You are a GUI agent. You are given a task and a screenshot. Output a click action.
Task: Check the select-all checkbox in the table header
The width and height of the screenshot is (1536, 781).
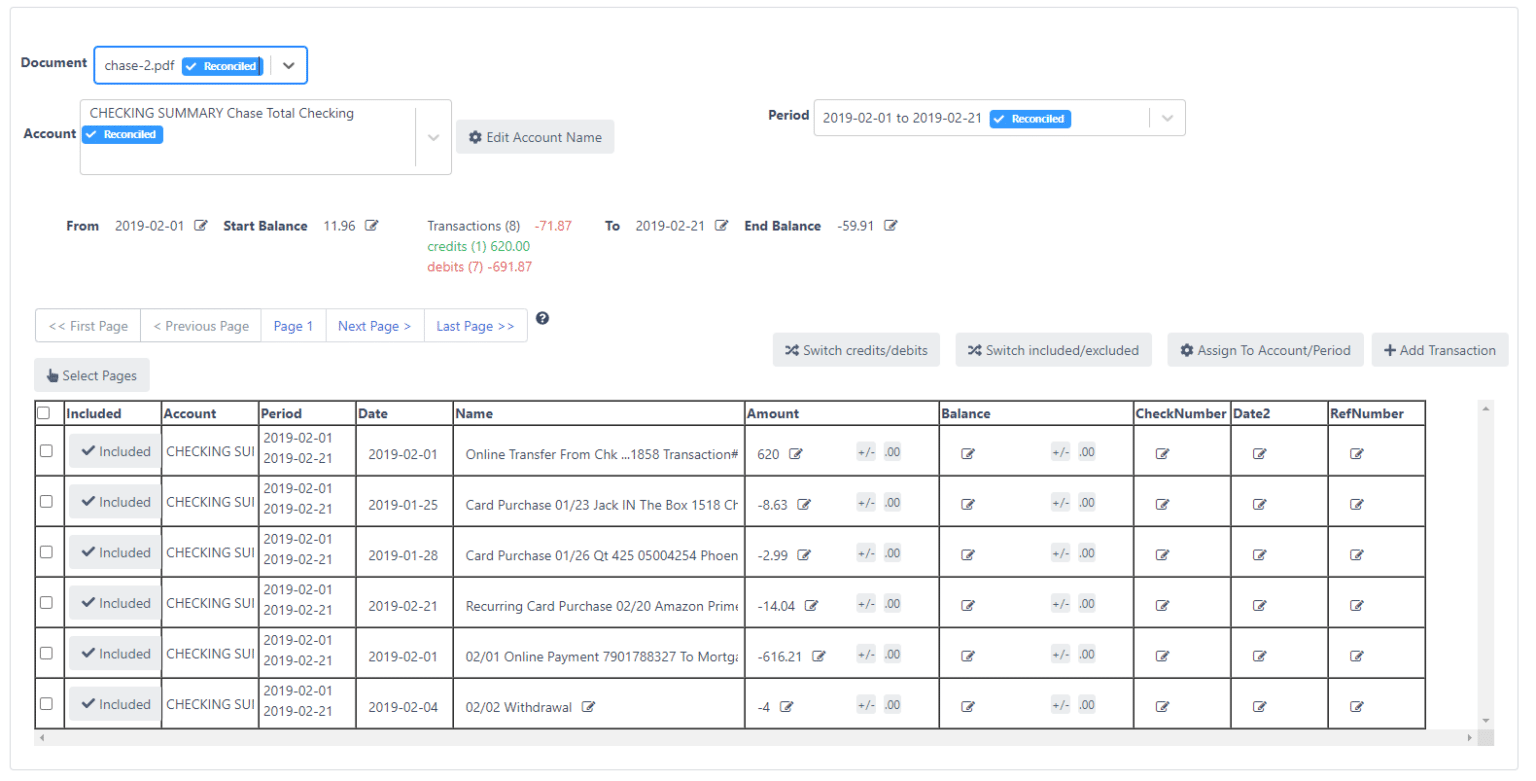click(46, 412)
